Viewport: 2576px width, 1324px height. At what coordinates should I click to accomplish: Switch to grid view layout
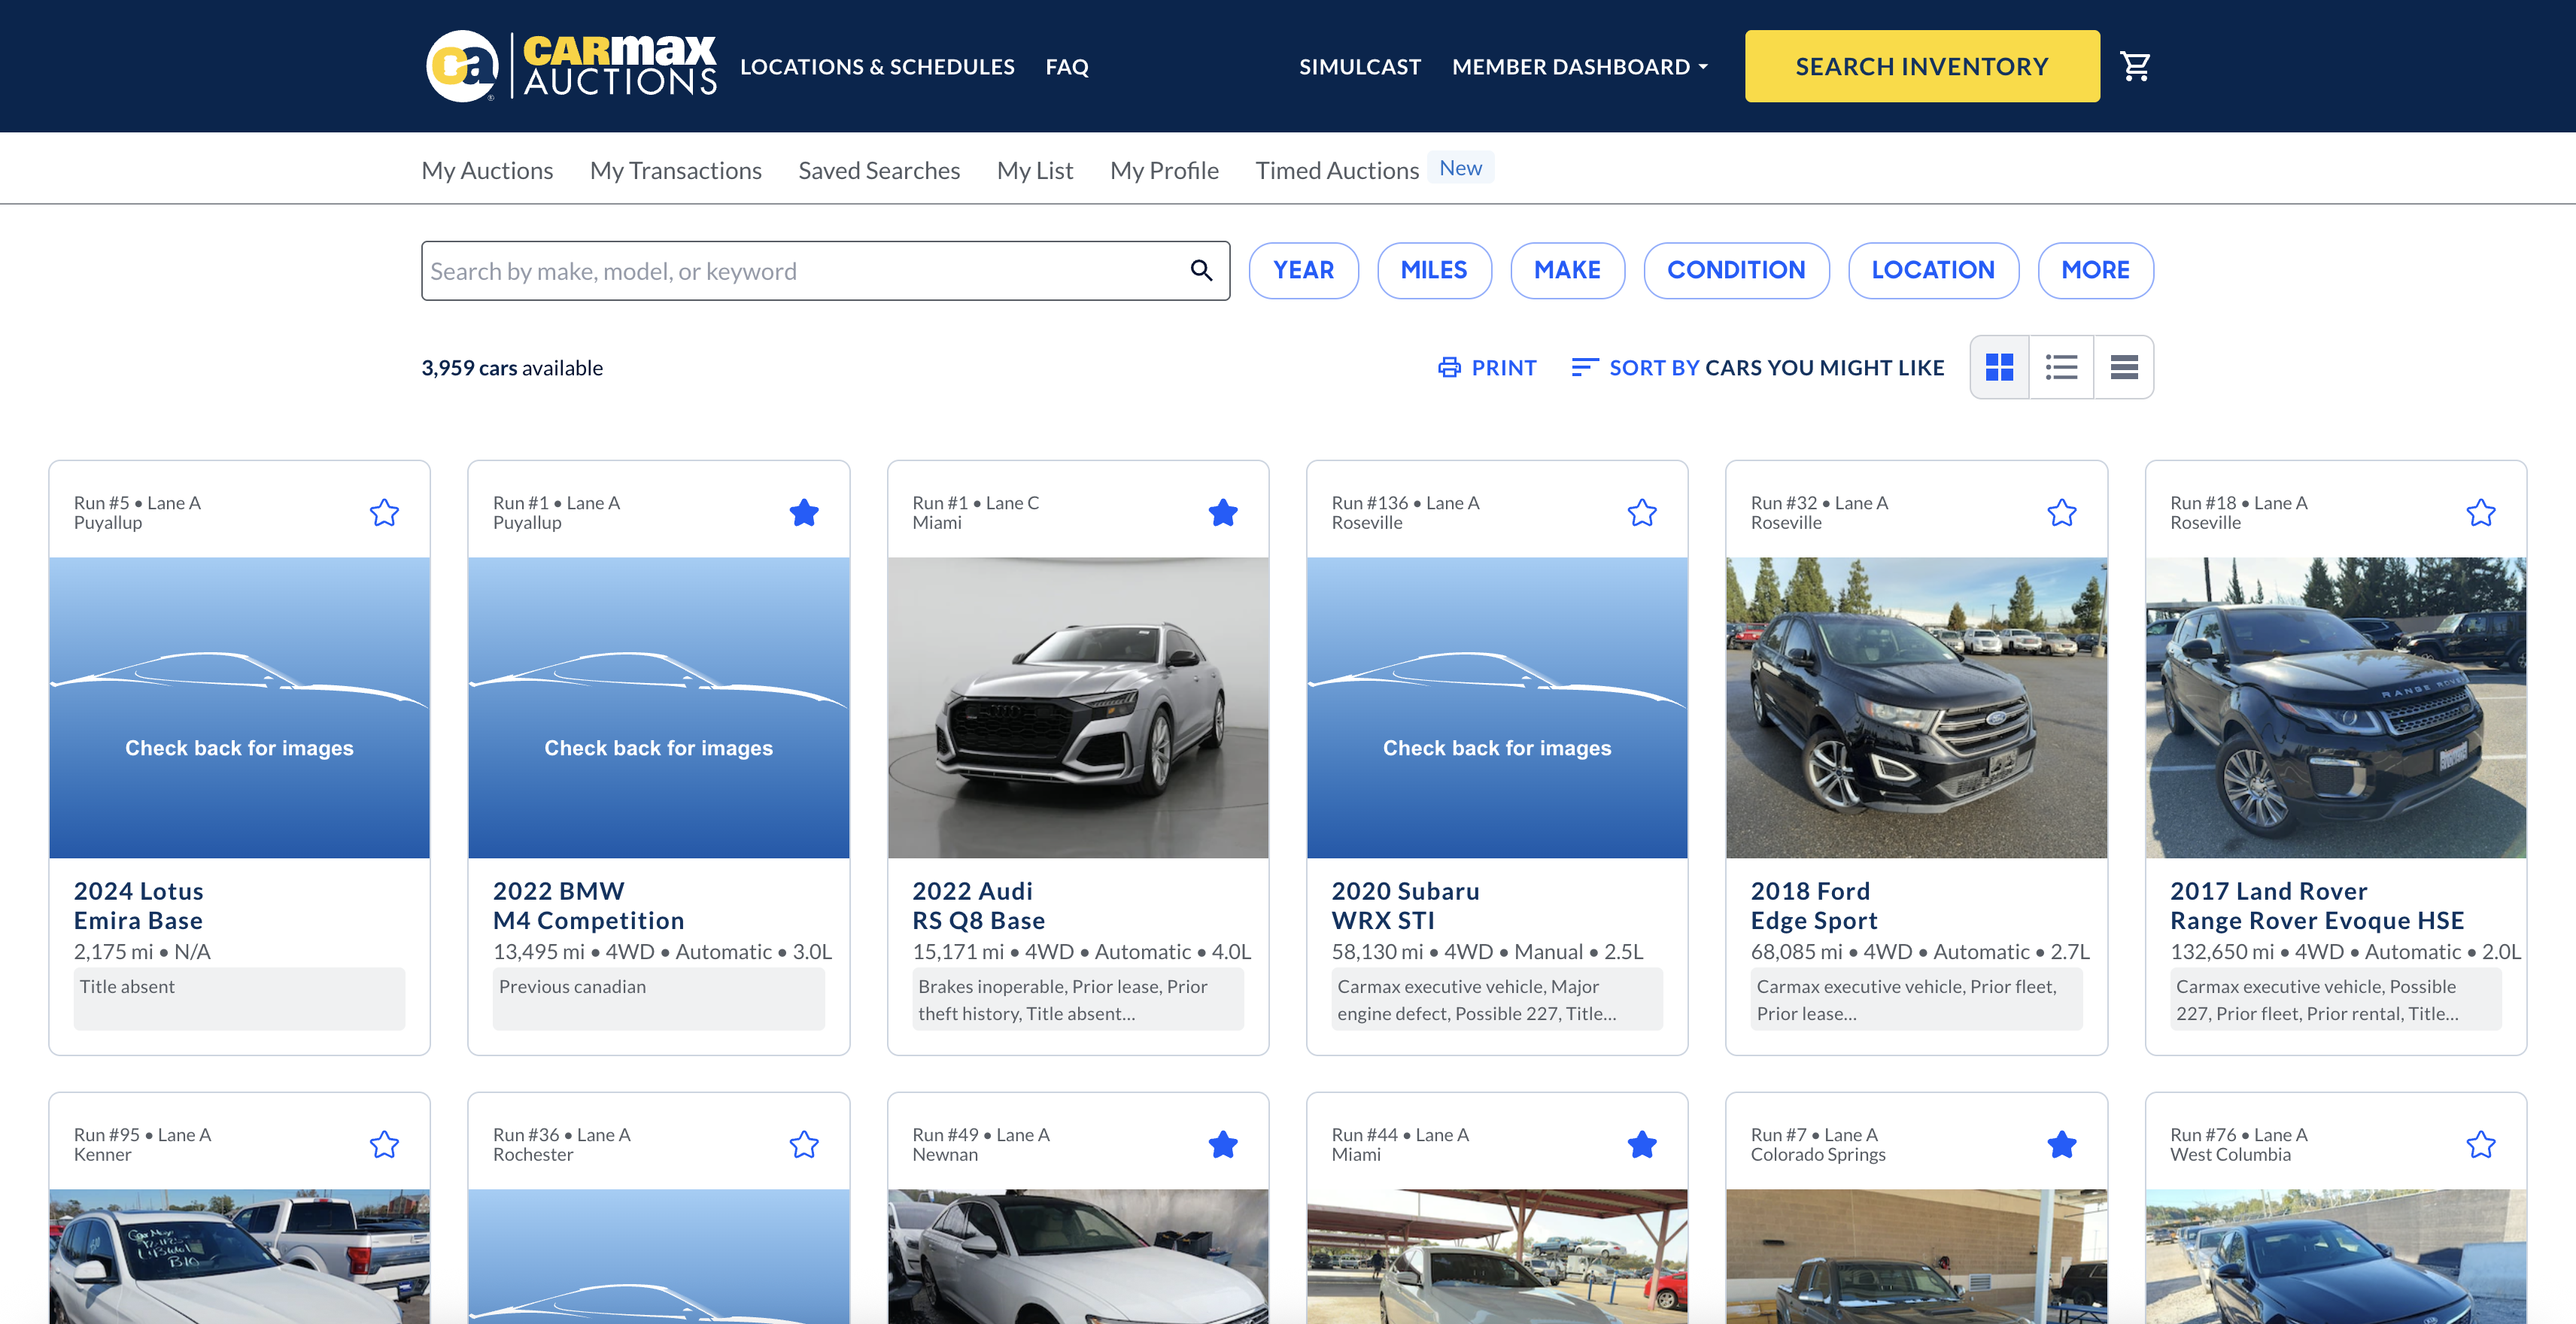(x=1999, y=367)
